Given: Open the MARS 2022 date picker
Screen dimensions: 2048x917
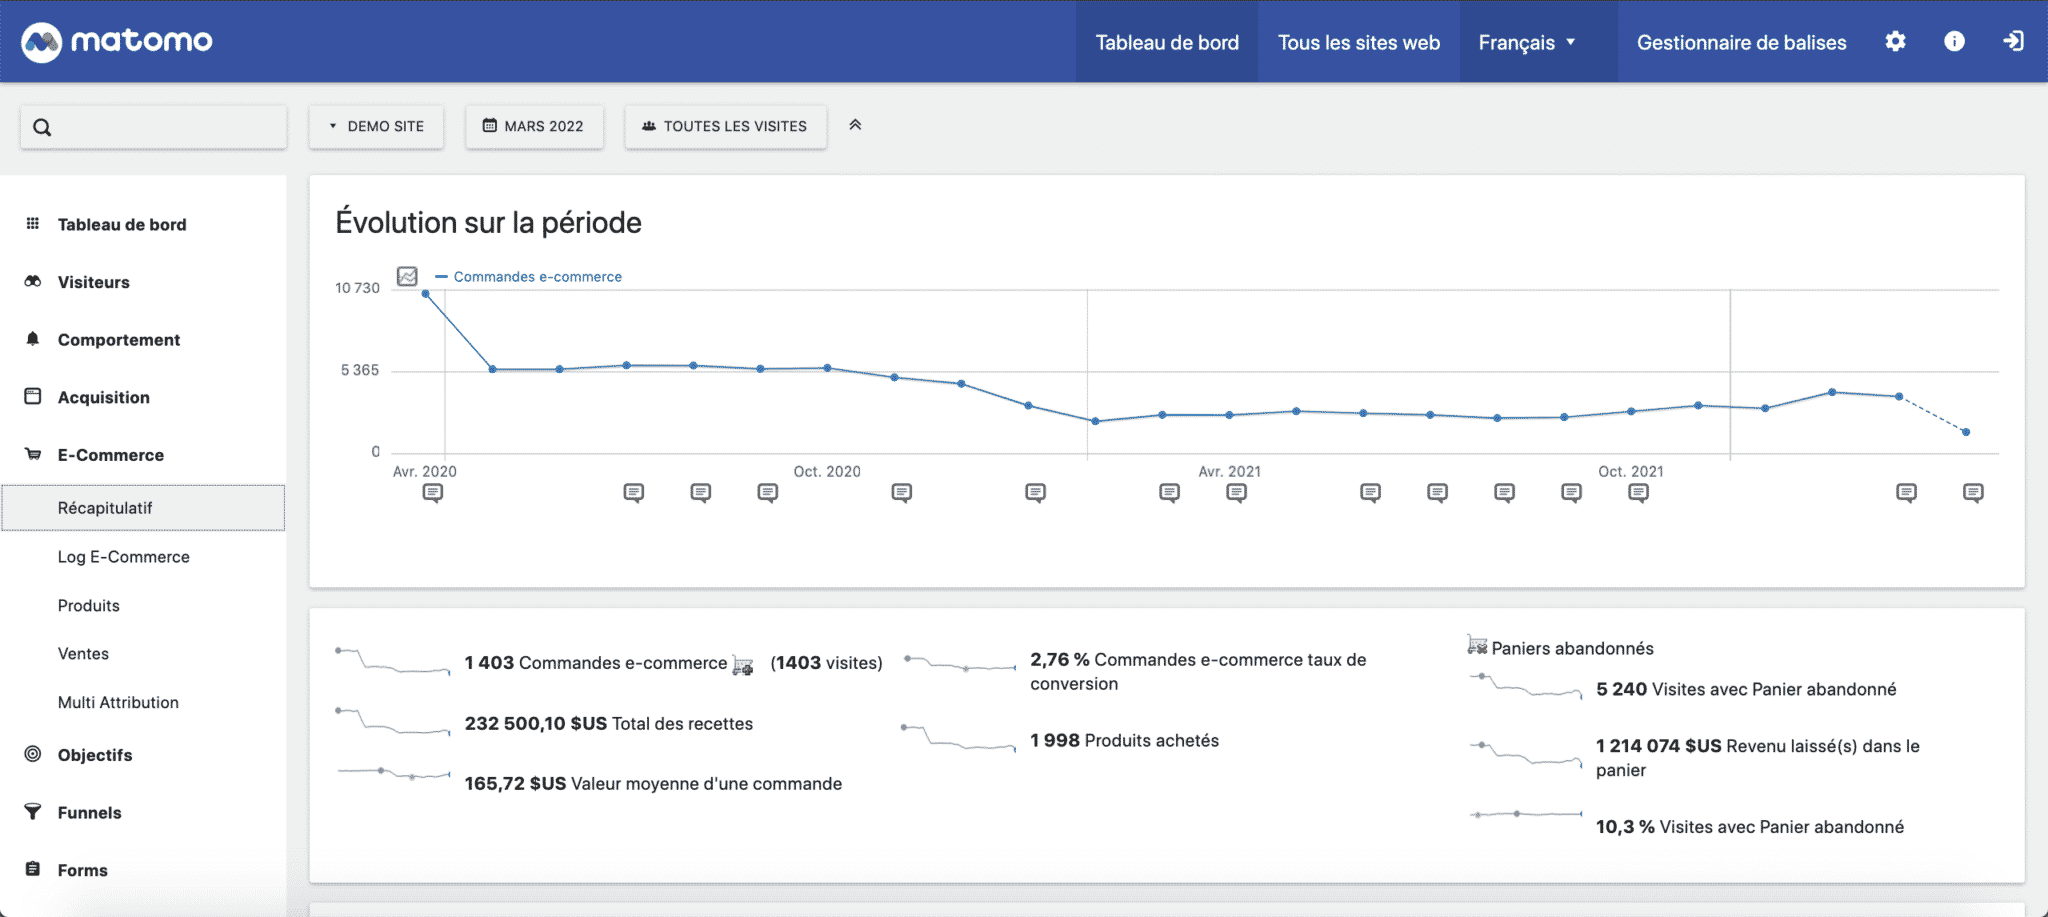Looking at the screenshot, I should [x=534, y=127].
